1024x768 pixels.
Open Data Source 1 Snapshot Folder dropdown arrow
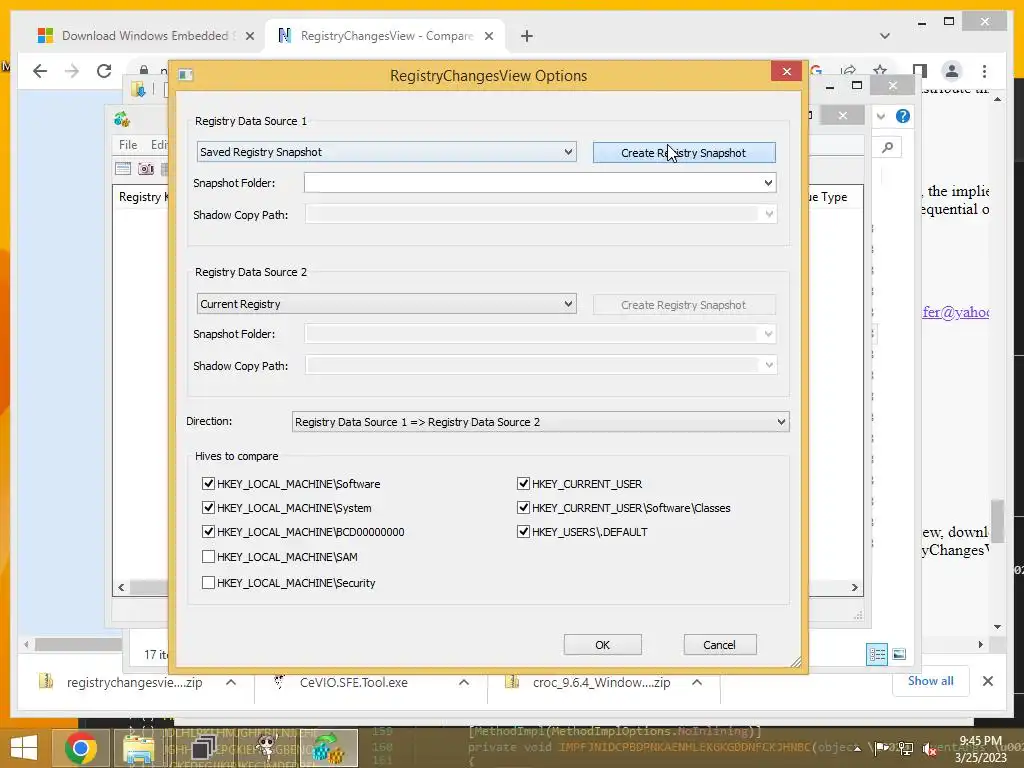[x=768, y=183]
